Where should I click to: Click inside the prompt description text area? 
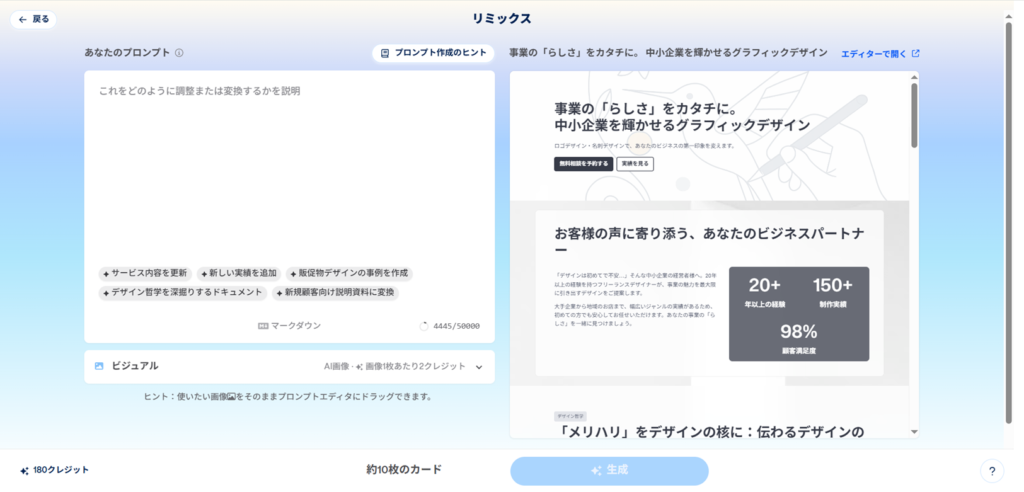click(289, 160)
